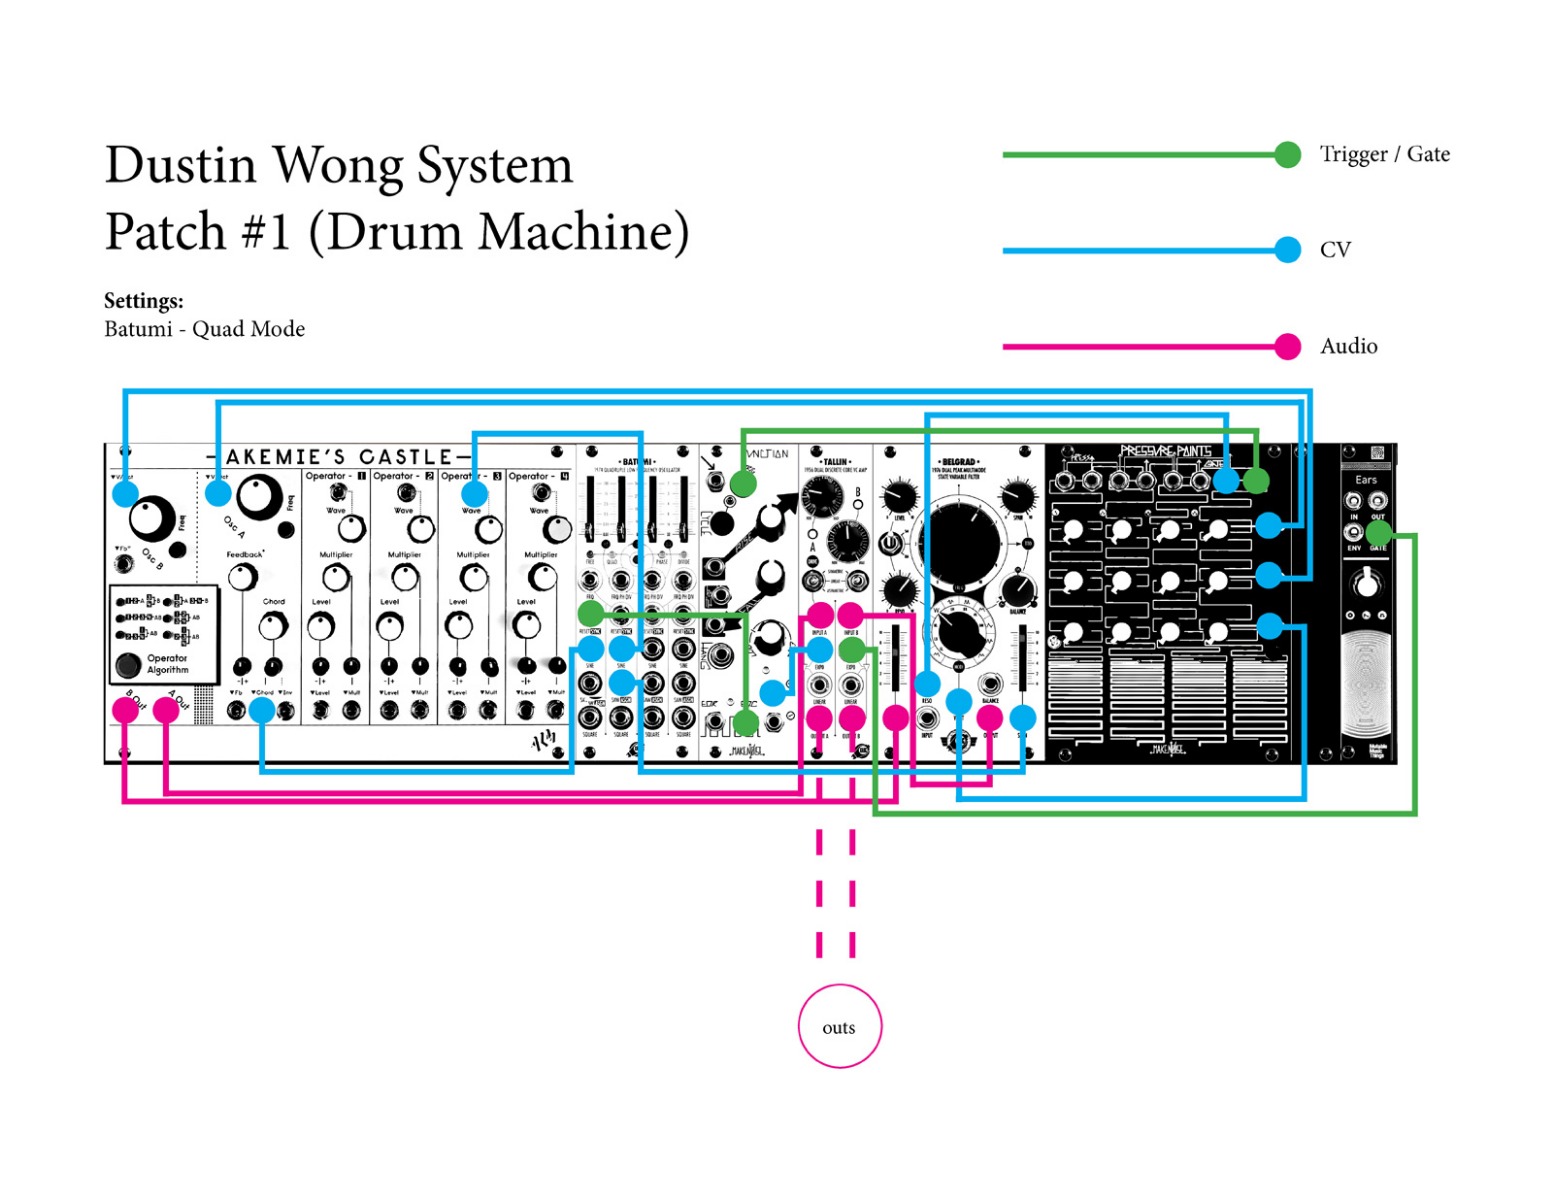Image resolution: width=1553 pixels, height=1200 pixels.
Task: Click the Chord knob on Akemie's Castle
Action: [x=272, y=627]
